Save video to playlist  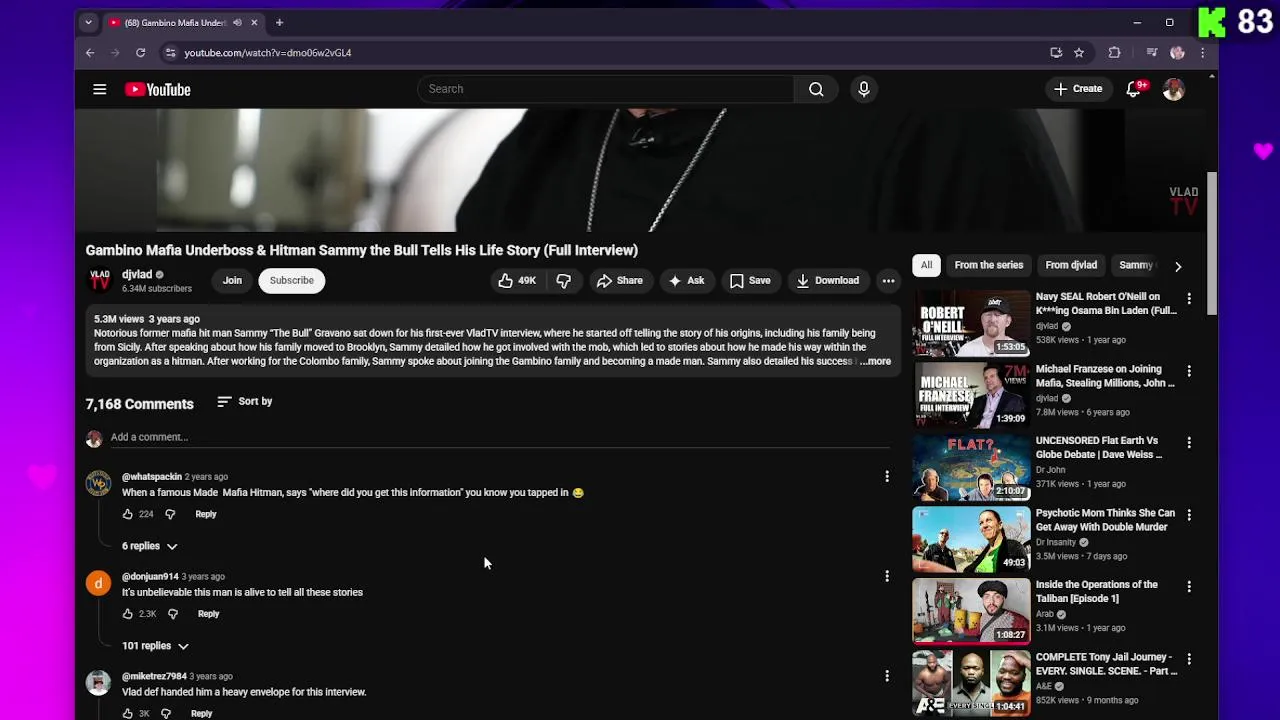(750, 281)
